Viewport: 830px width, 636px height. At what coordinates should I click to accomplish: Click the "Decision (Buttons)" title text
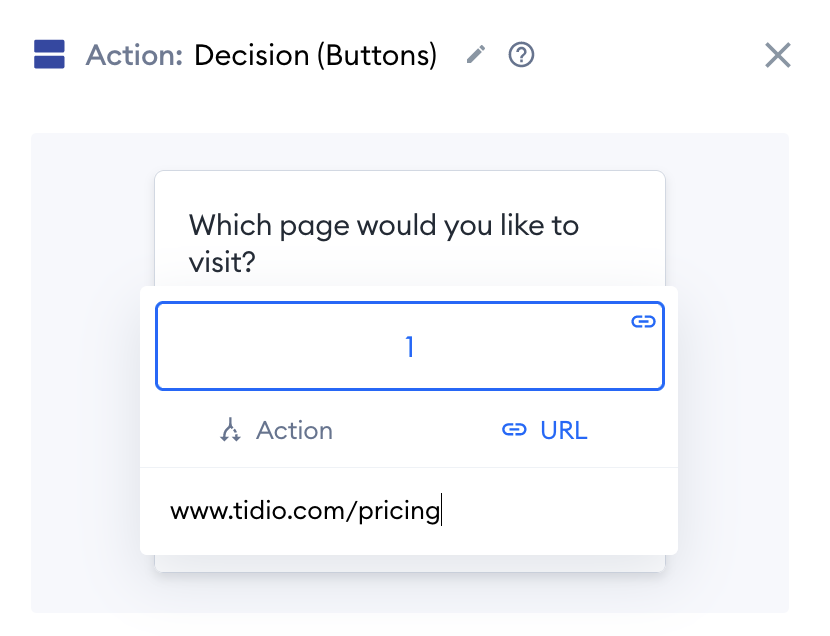pos(315,56)
